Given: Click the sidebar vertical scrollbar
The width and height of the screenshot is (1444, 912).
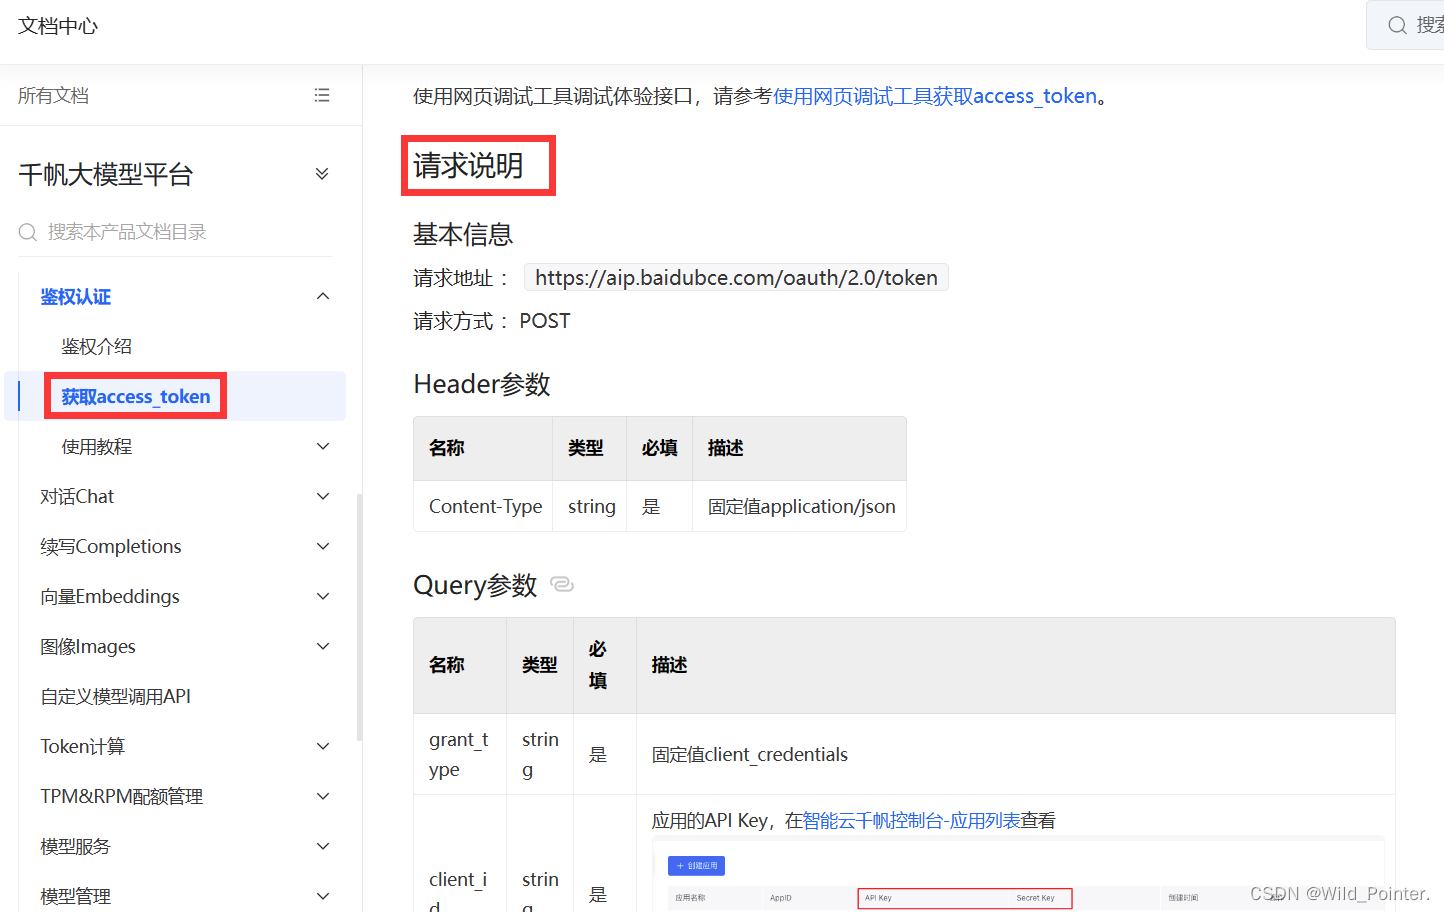Looking at the screenshot, I should (x=359, y=616).
